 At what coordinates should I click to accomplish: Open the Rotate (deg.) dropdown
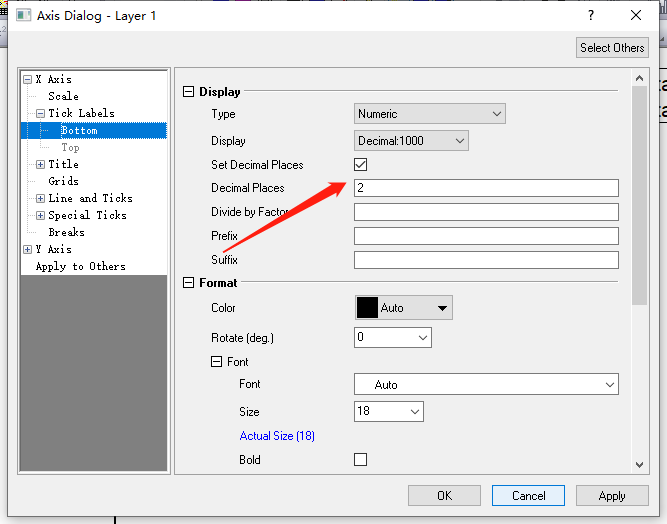coord(393,337)
